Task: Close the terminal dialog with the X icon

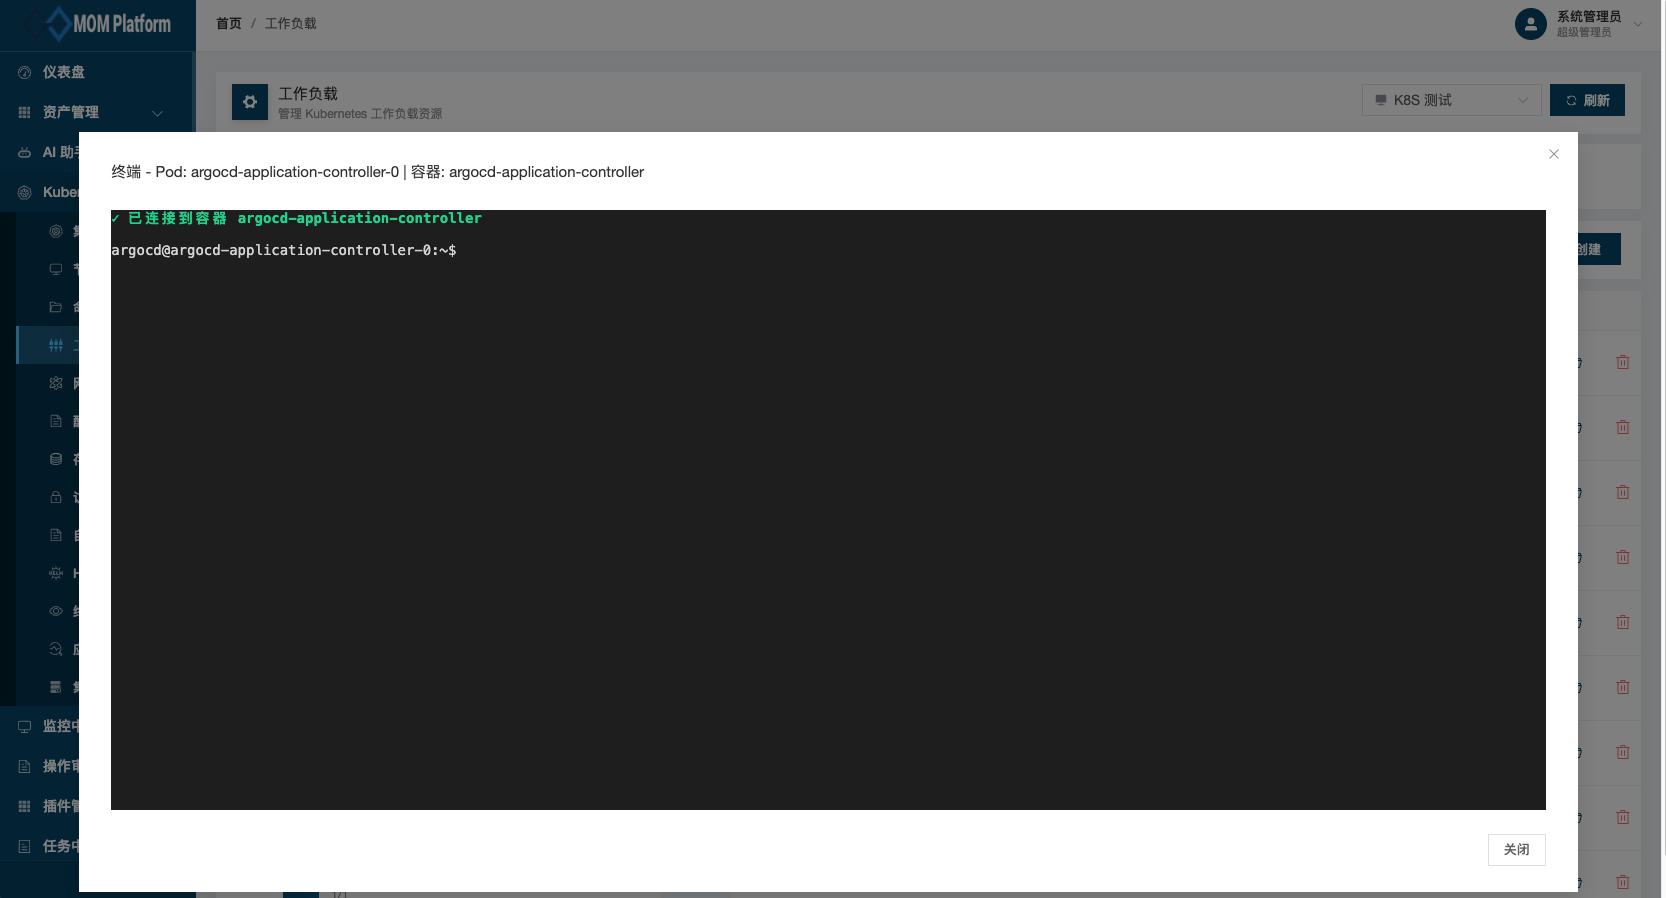Action: (1554, 154)
